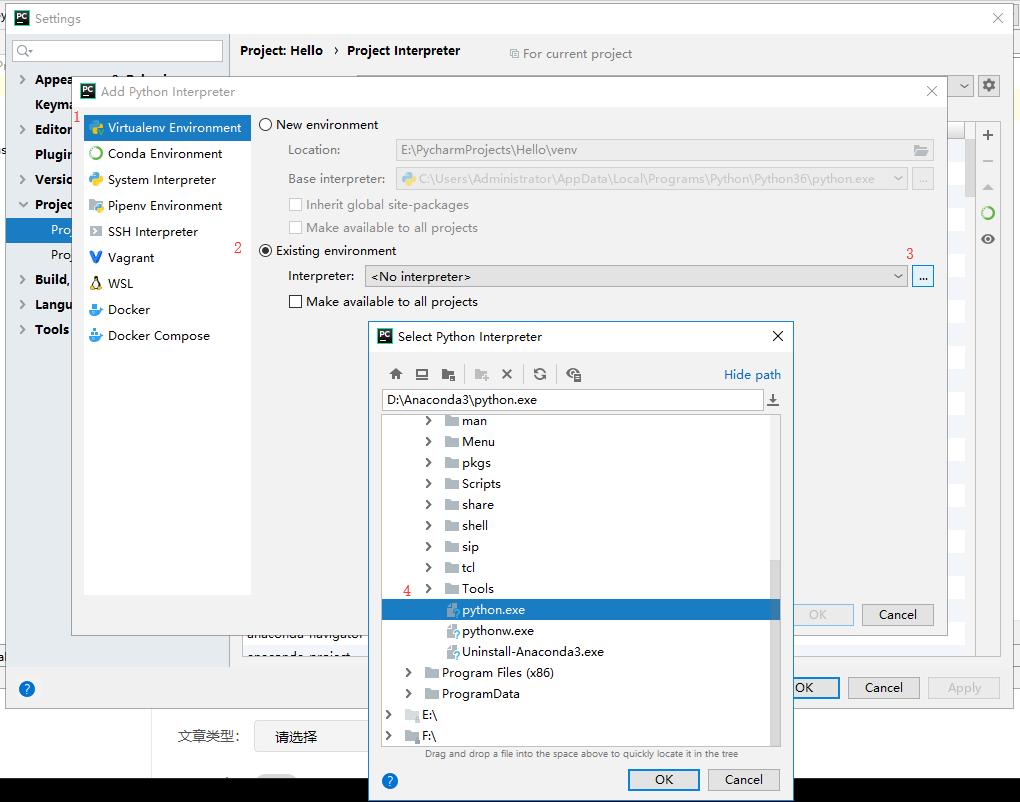Screen dimensions: 1020x802
Task: Click the new folder toolbar icon
Action: (x=481, y=374)
